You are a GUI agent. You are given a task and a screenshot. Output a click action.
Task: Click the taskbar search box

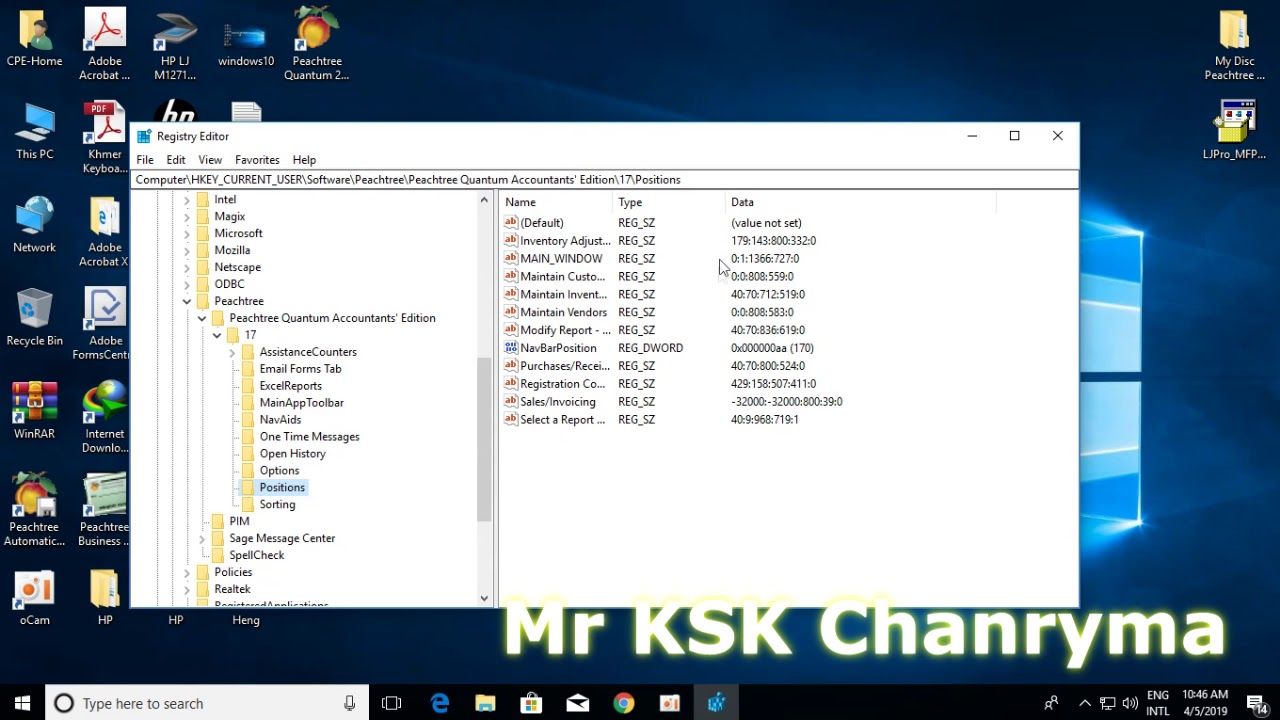208,703
